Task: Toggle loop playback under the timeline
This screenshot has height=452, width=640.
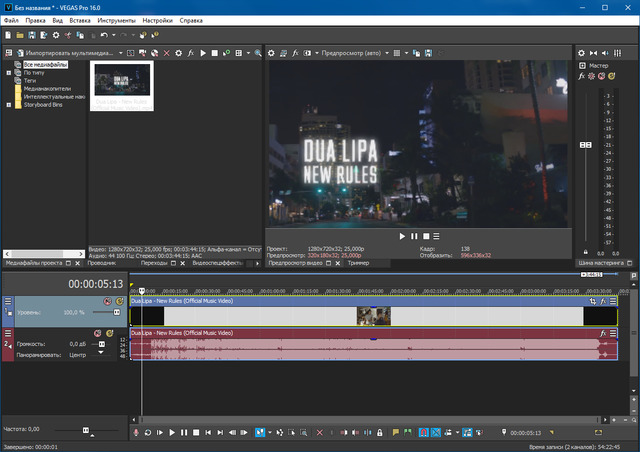Action: click(x=148, y=432)
